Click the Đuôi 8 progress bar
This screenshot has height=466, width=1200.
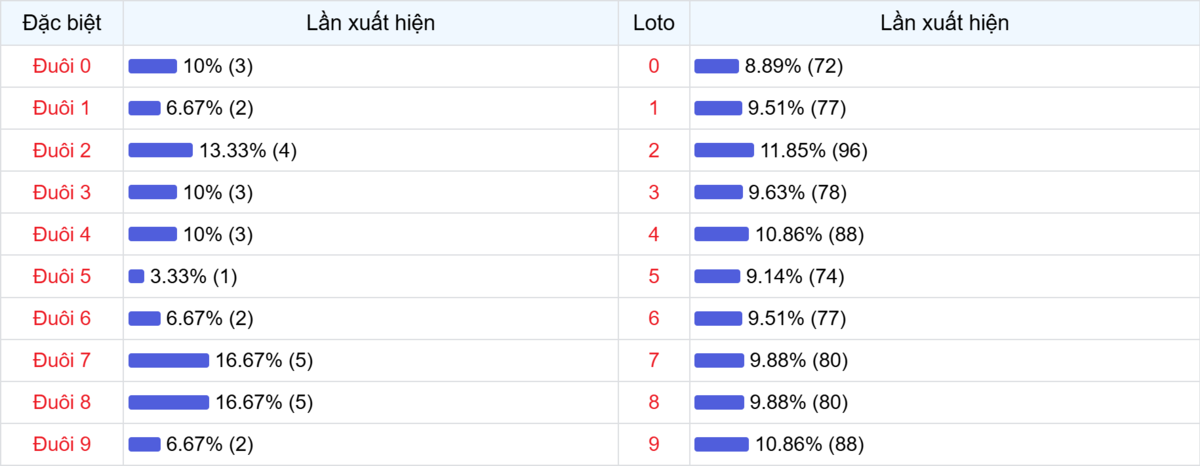coord(168,402)
